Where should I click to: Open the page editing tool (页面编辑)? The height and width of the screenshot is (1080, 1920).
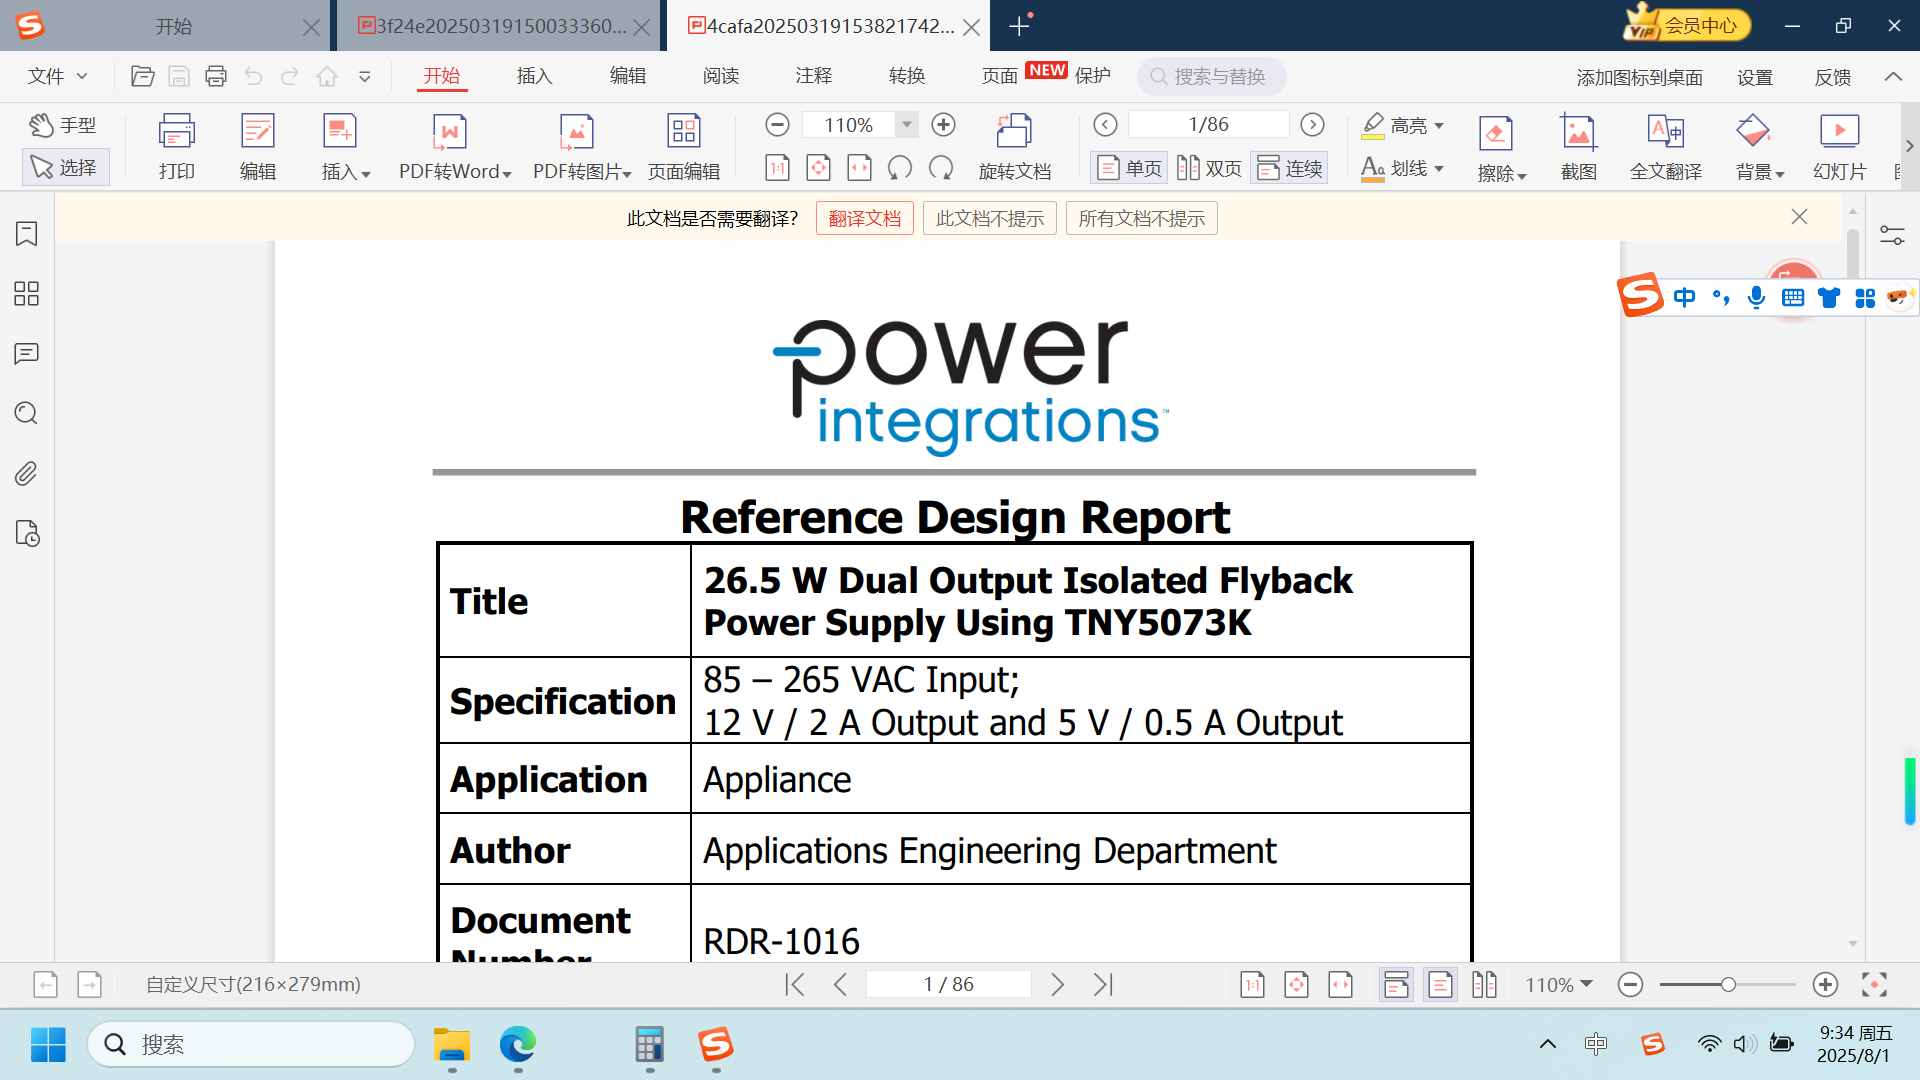(x=684, y=146)
